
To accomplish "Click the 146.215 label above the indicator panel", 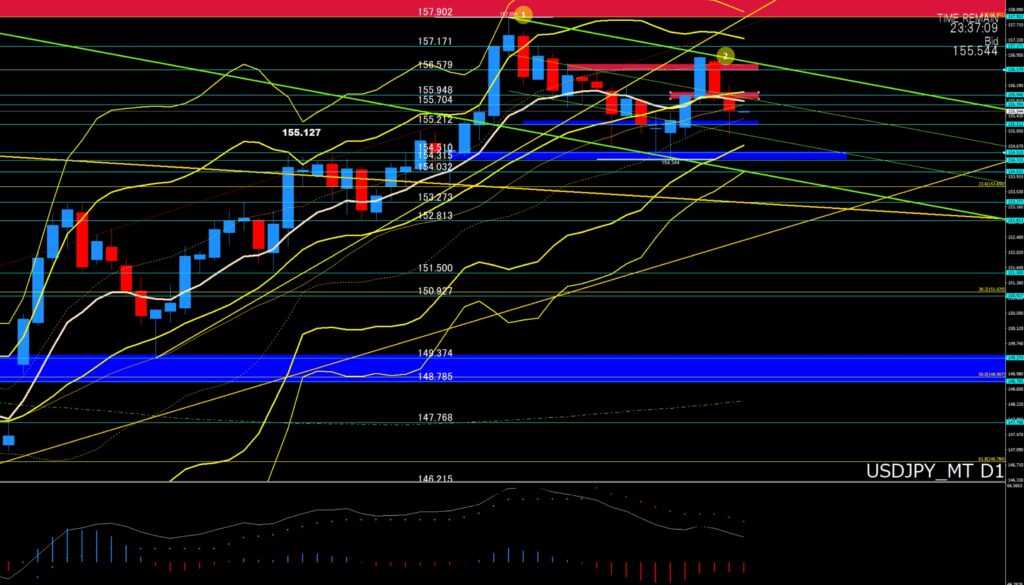I will 435,479.
